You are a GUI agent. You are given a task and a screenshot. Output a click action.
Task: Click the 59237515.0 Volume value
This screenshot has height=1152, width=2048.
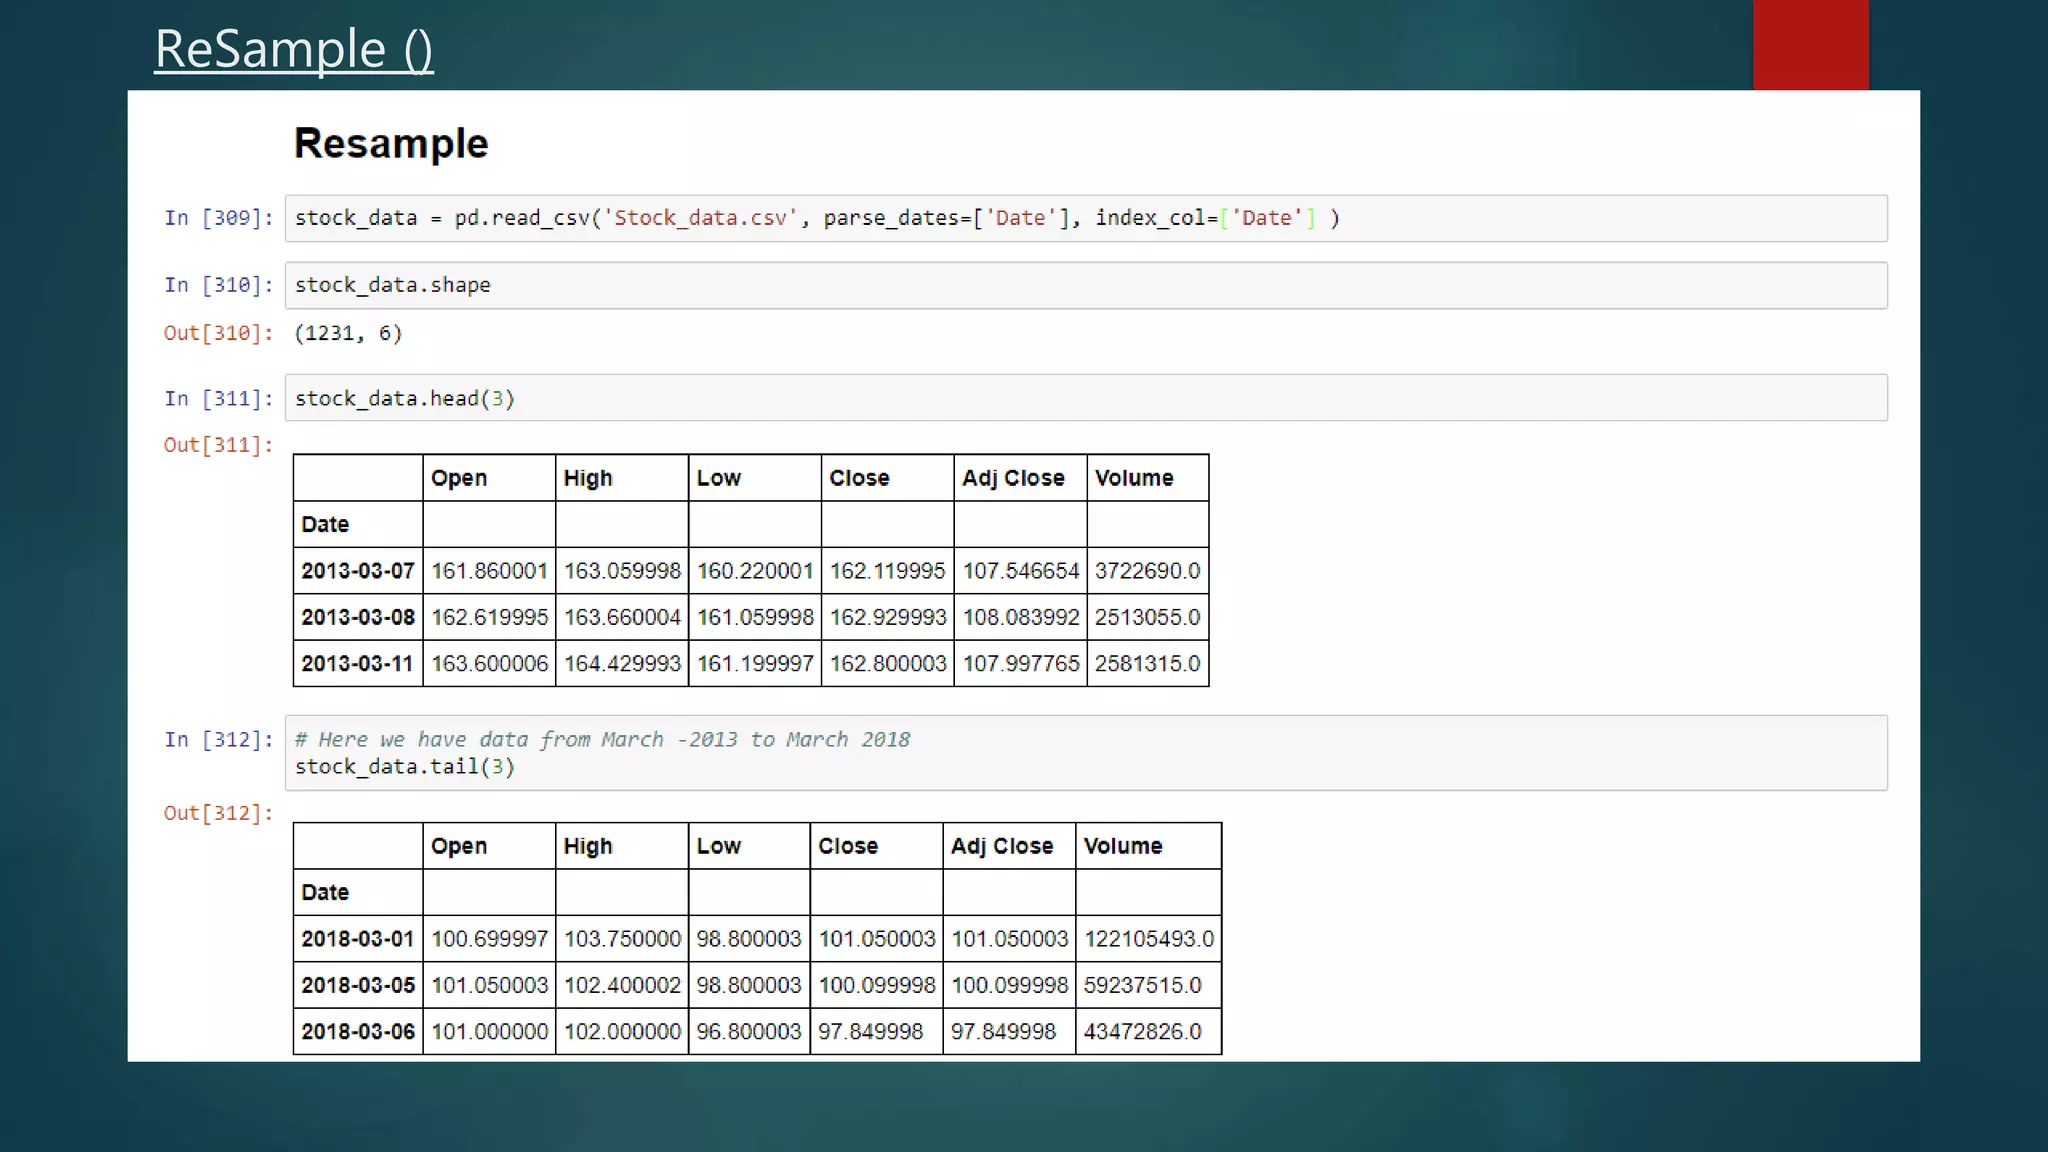1143,985
